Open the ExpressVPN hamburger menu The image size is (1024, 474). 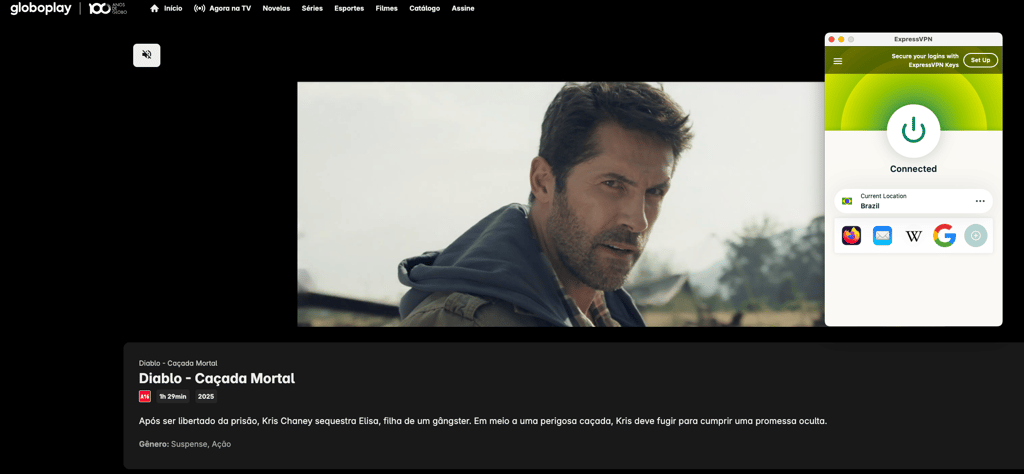coord(838,61)
